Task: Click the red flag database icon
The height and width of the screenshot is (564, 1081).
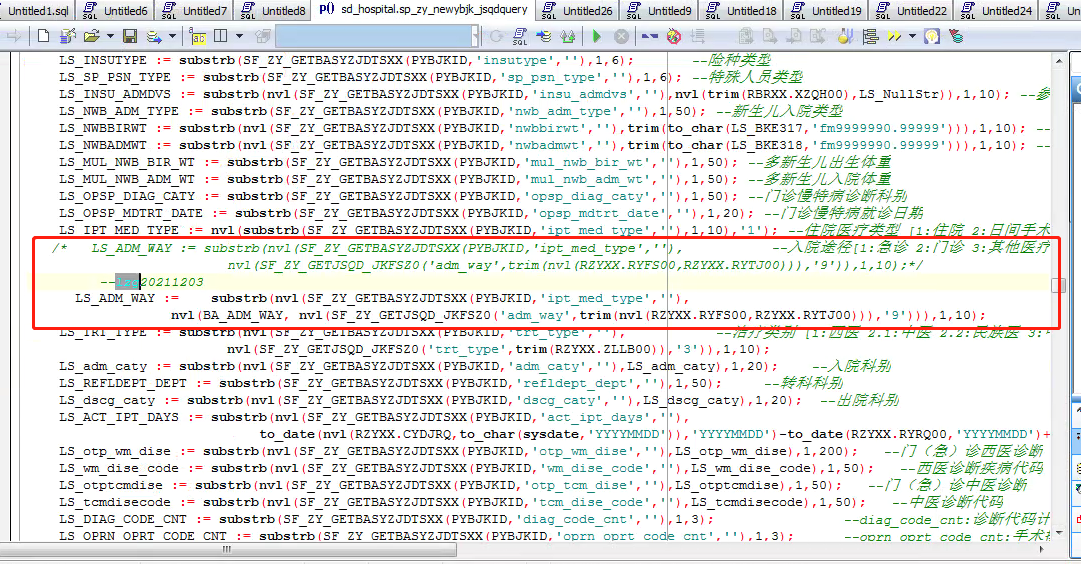Action: click(956, 36)
